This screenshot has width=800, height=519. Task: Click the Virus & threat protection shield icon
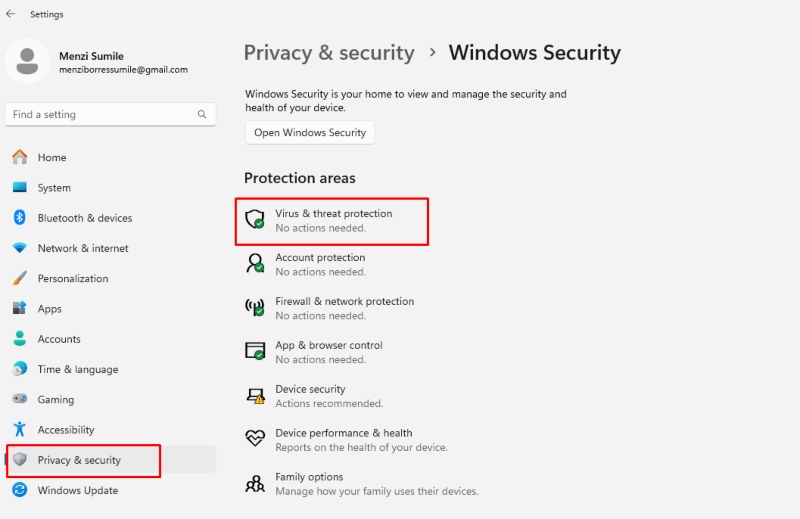click(255, 219)
